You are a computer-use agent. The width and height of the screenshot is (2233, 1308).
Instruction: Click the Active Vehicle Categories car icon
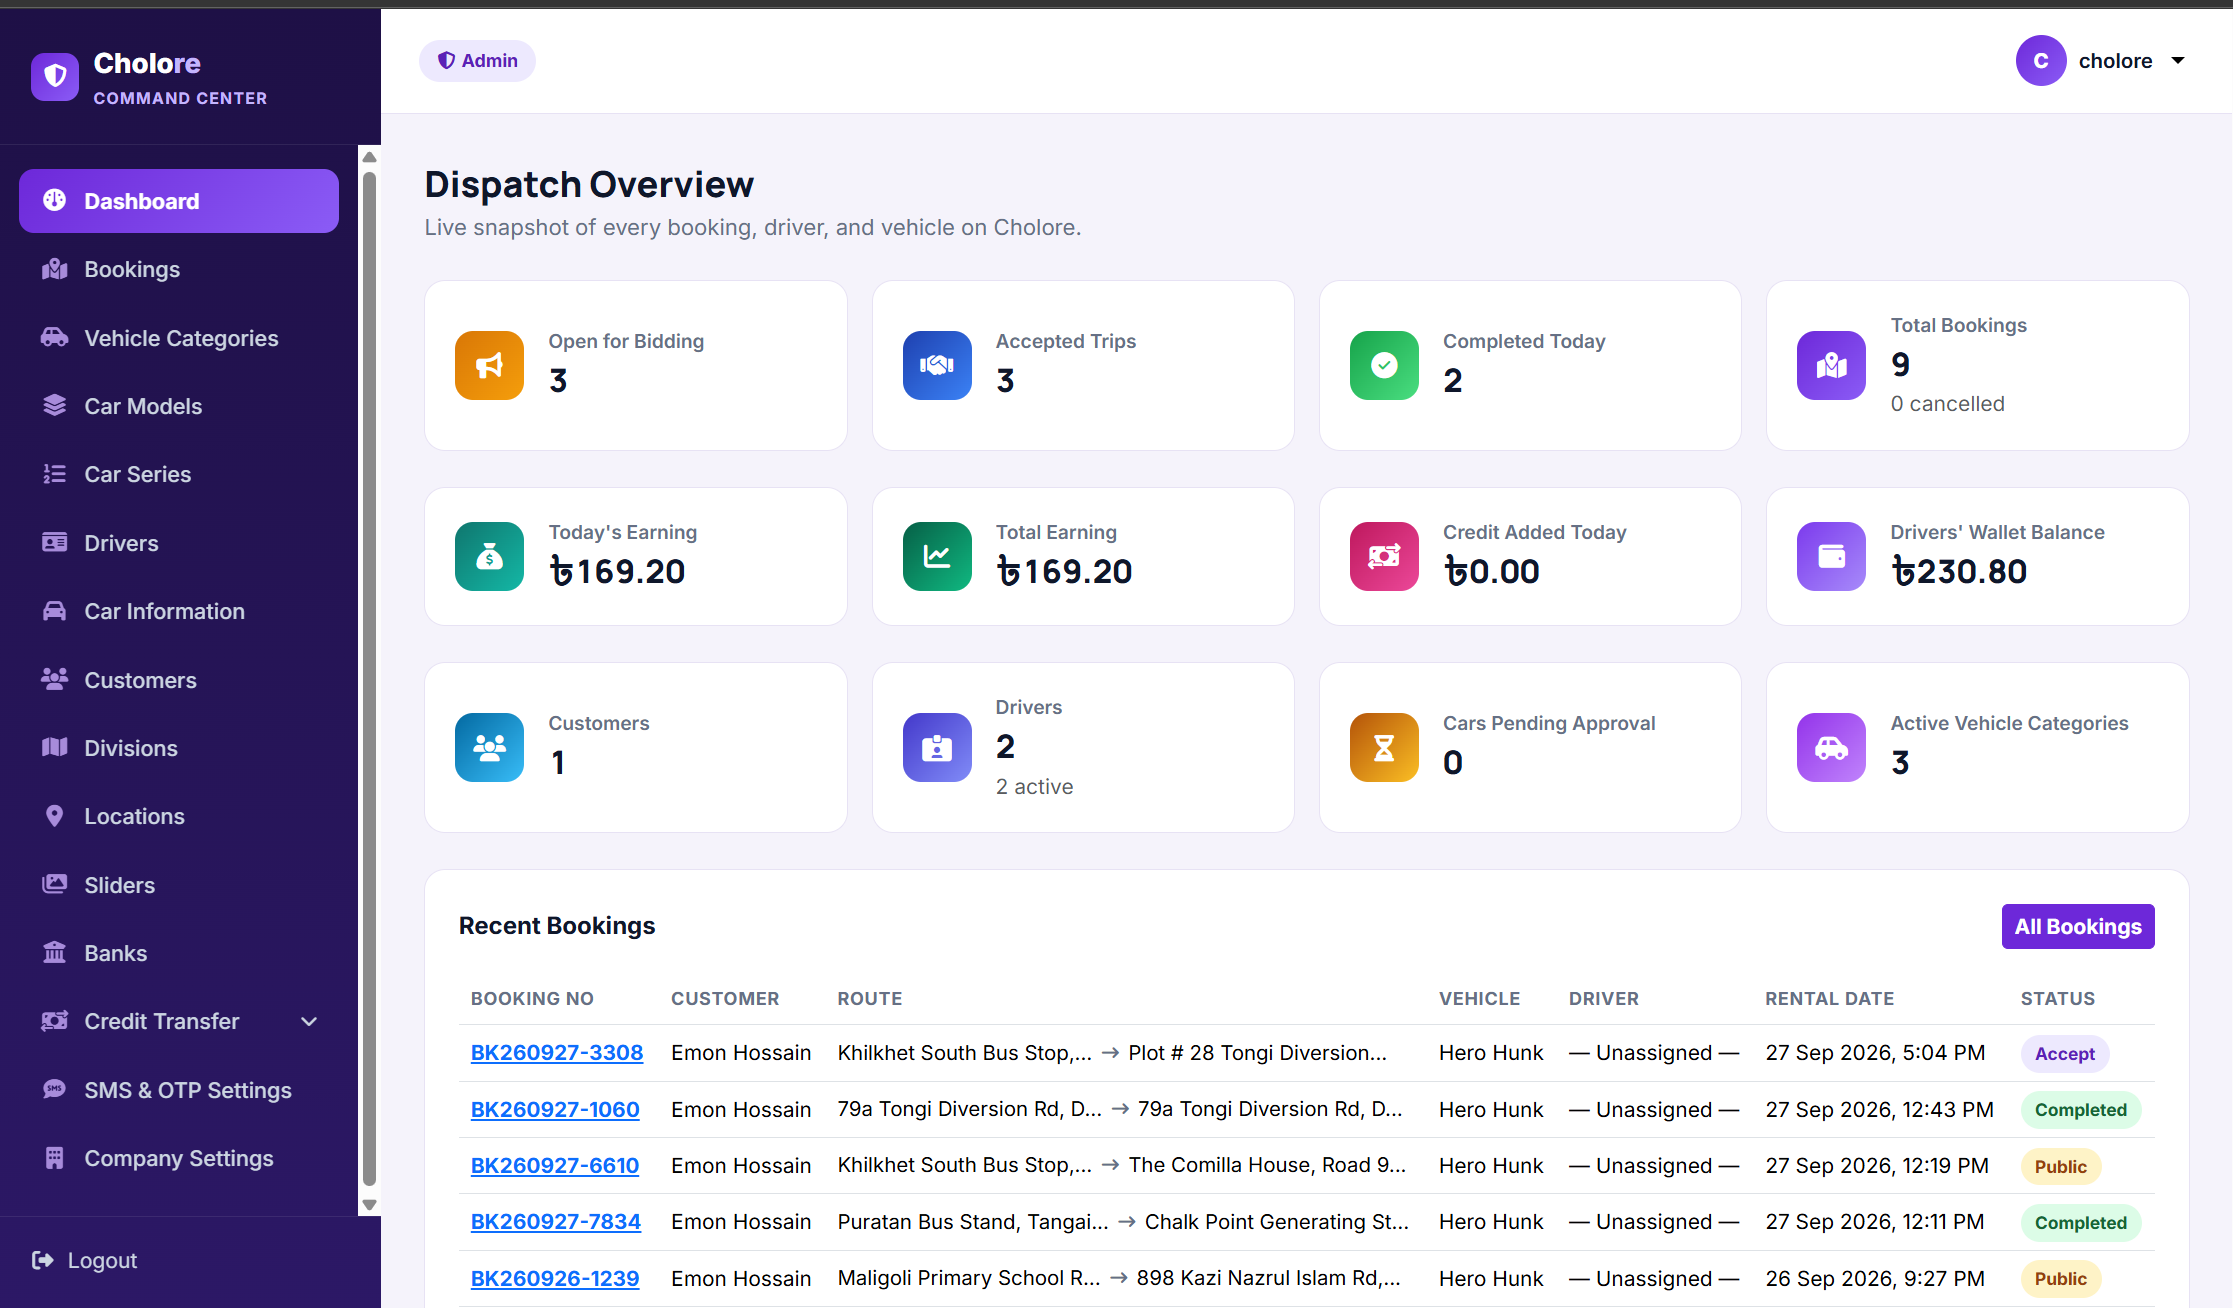(1831, 747)
